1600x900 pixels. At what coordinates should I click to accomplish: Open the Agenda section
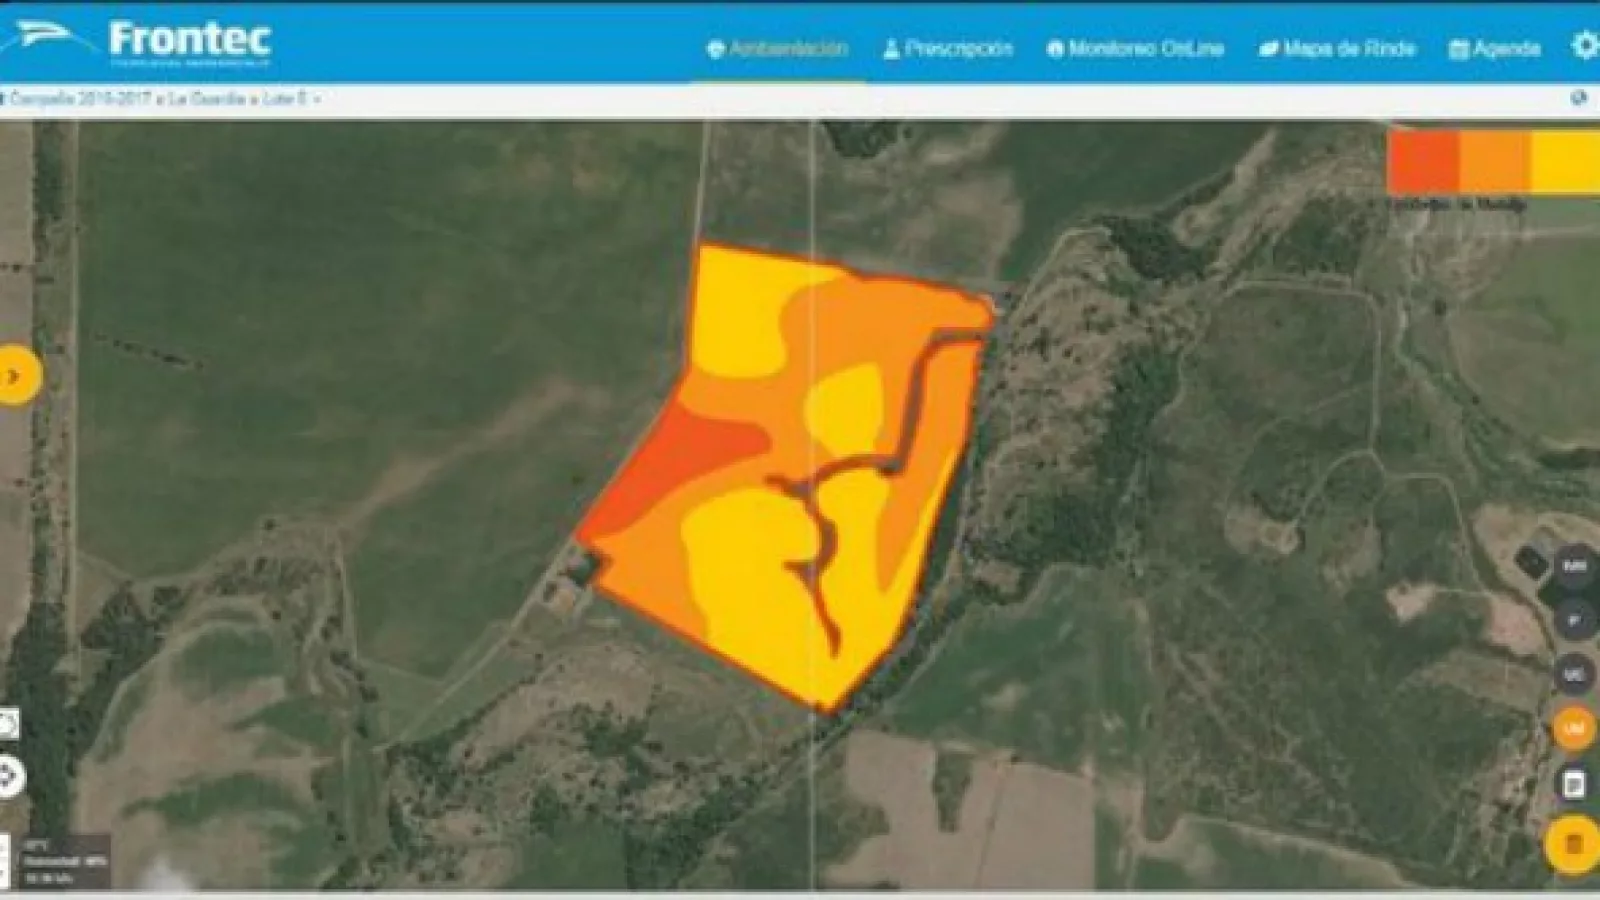tap(1494, 48)
